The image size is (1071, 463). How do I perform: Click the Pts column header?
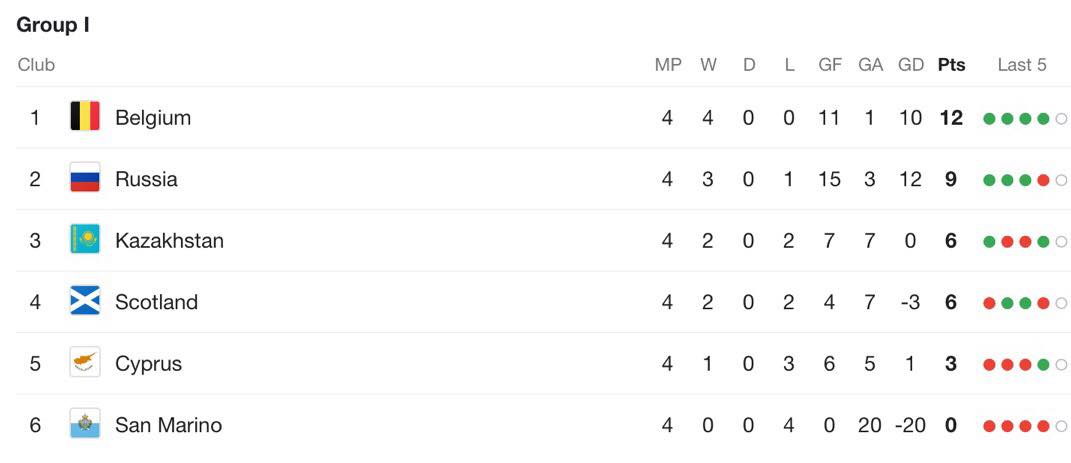pos(951,65)
